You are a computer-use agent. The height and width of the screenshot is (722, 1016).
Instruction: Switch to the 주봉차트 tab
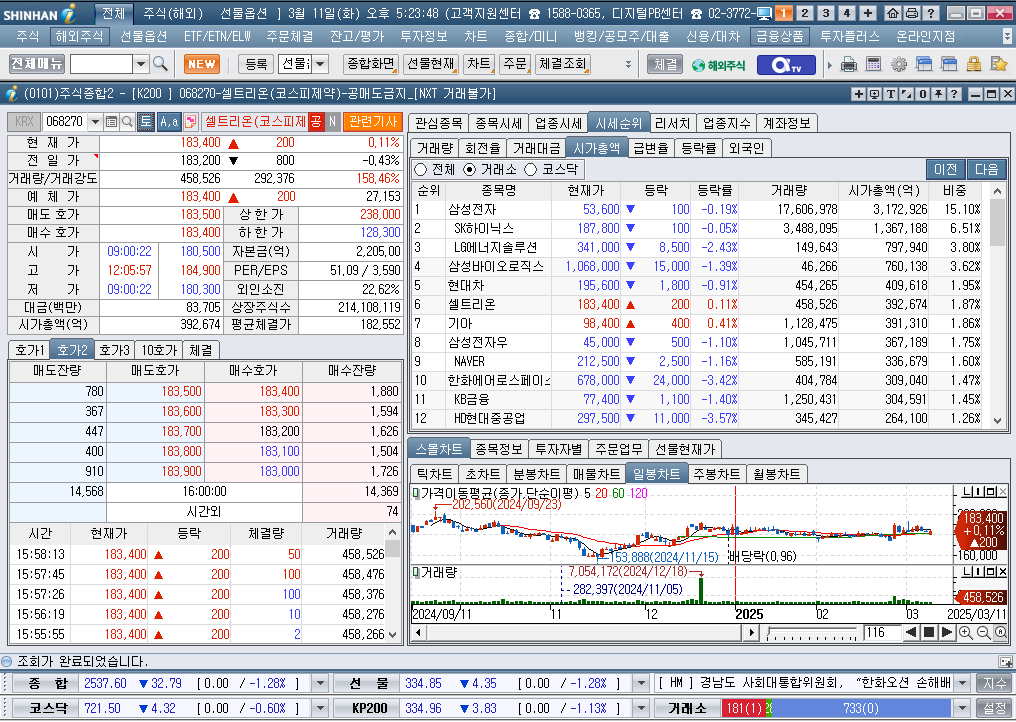click(x=716, y=474)
